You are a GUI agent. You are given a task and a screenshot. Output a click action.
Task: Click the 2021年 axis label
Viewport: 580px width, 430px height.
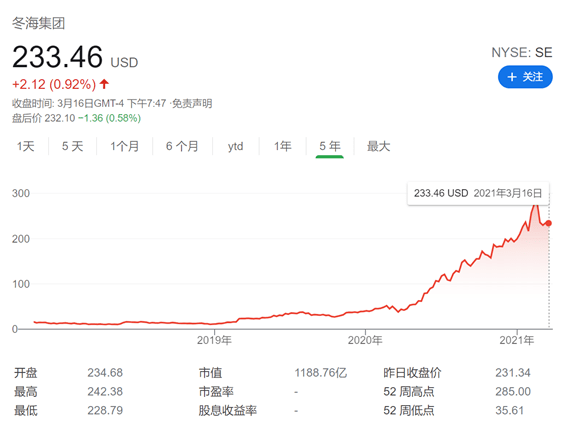(x=517, y=340)
